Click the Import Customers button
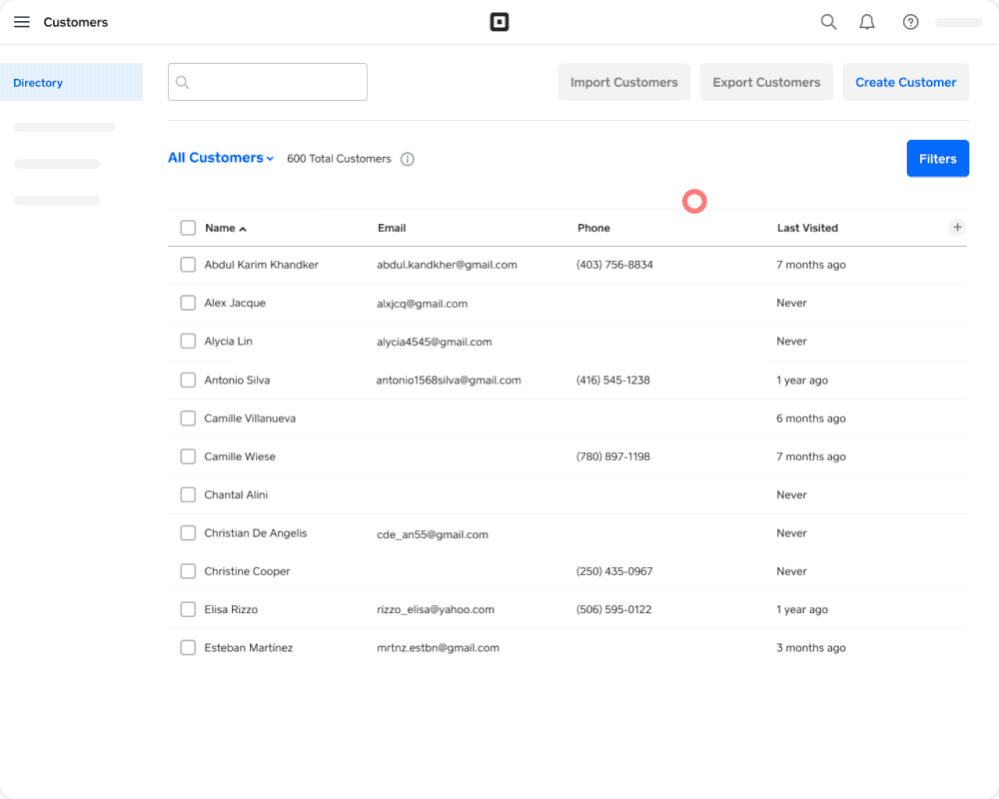999x799 pixels. tap(624, 82)
